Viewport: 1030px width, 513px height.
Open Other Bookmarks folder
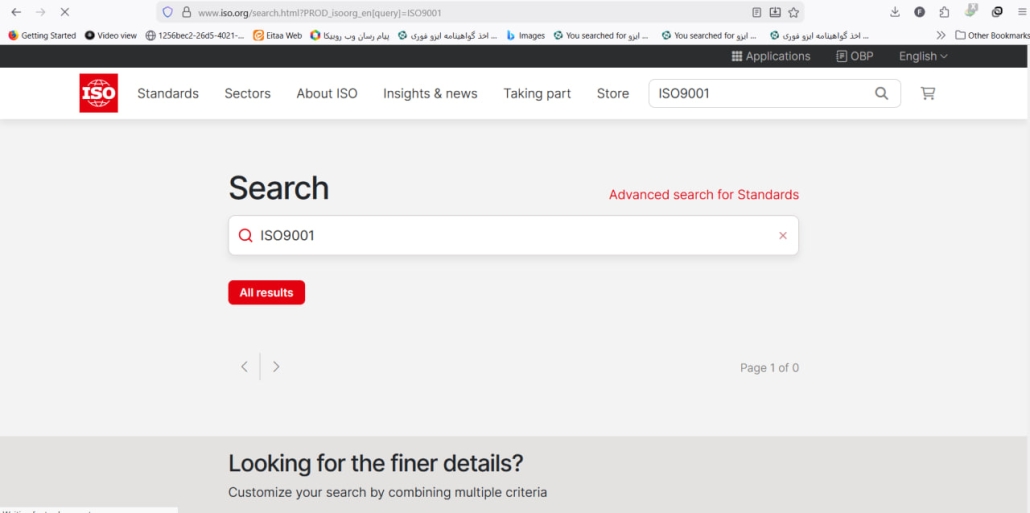point(992,35)
